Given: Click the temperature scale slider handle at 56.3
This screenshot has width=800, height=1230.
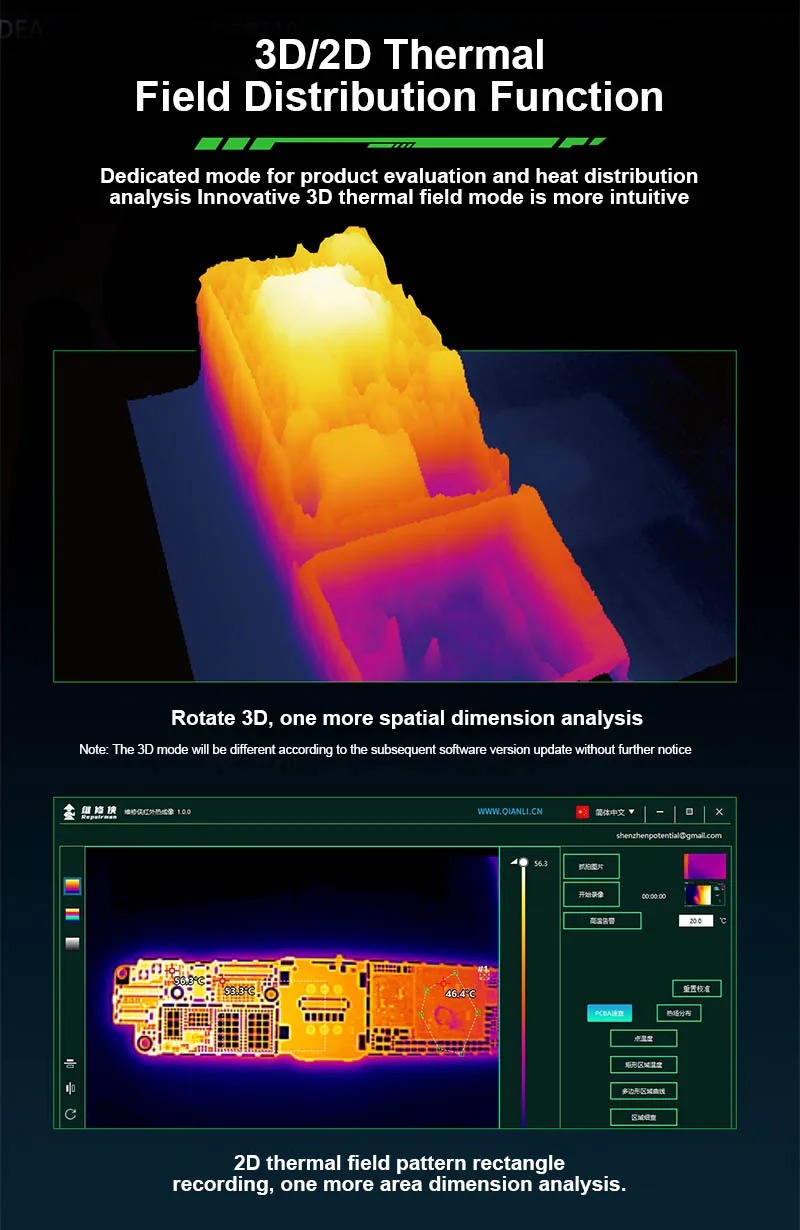Looking at the screenshot, I should (x=522, y=862).
